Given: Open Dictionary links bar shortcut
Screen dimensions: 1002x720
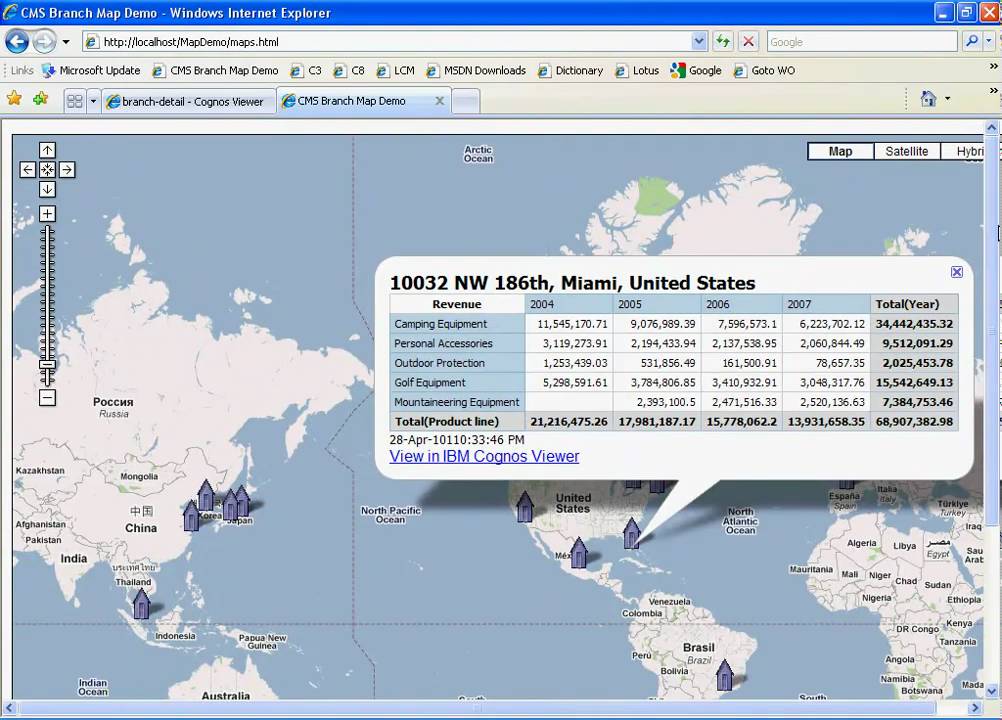Looking at the screenshot, I should tap(571, 70).
